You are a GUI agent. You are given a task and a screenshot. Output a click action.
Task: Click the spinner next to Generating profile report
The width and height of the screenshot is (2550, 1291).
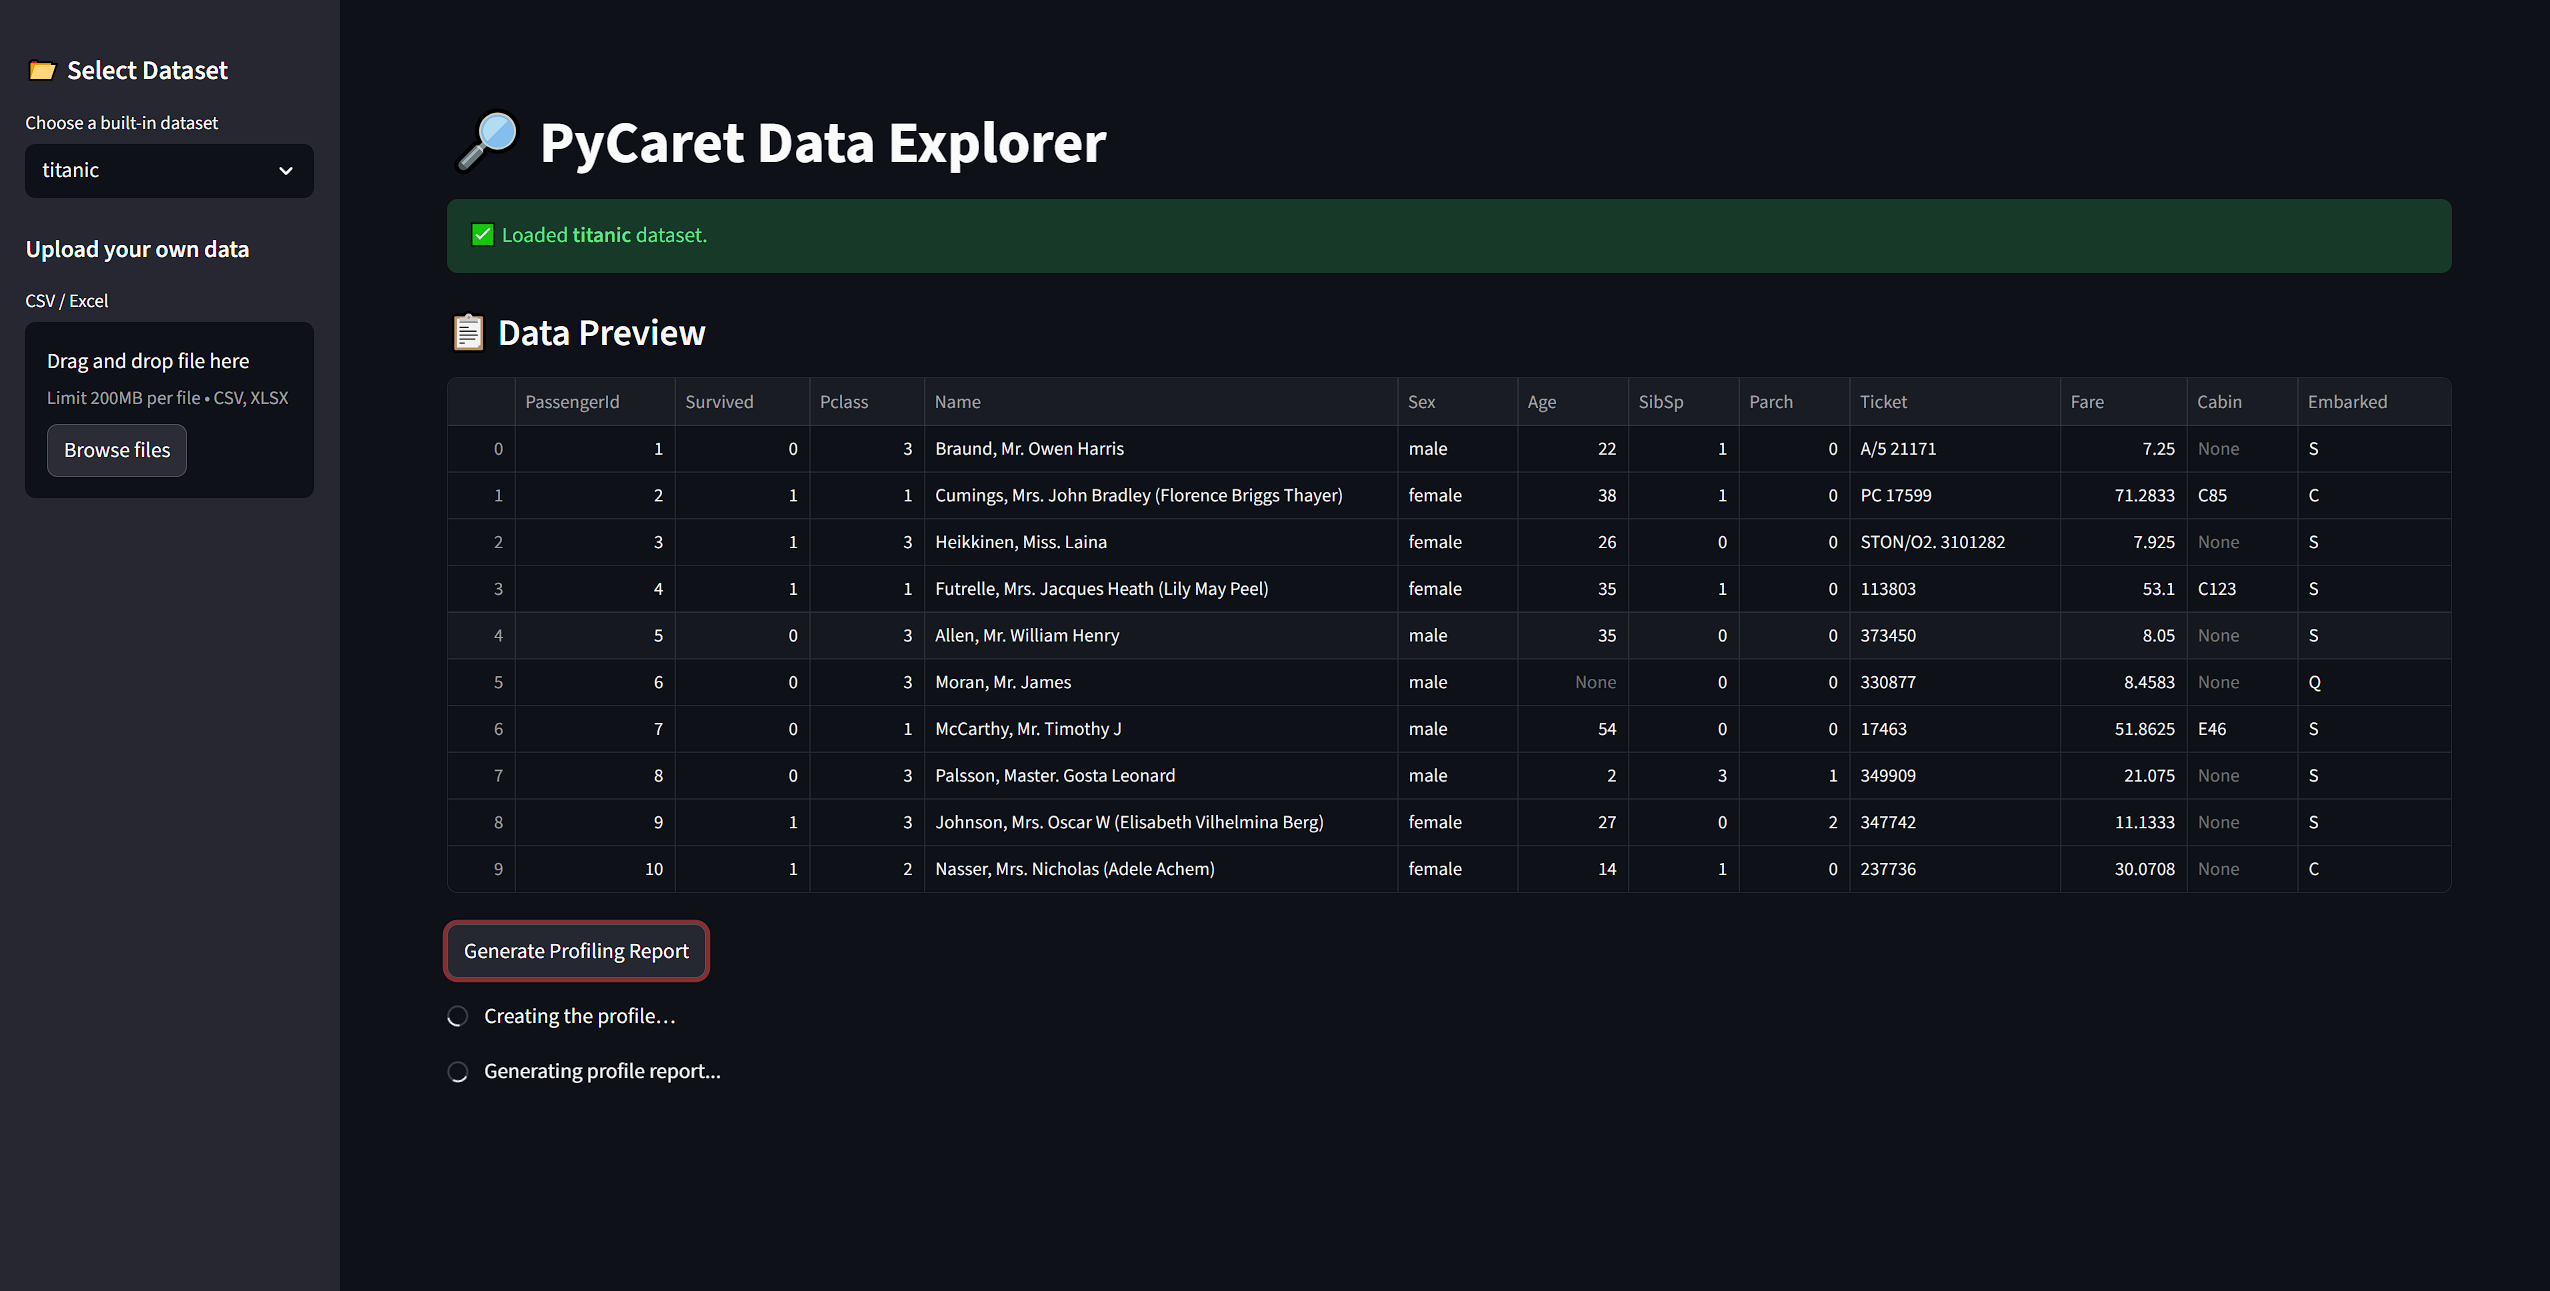coord(458,1072)
